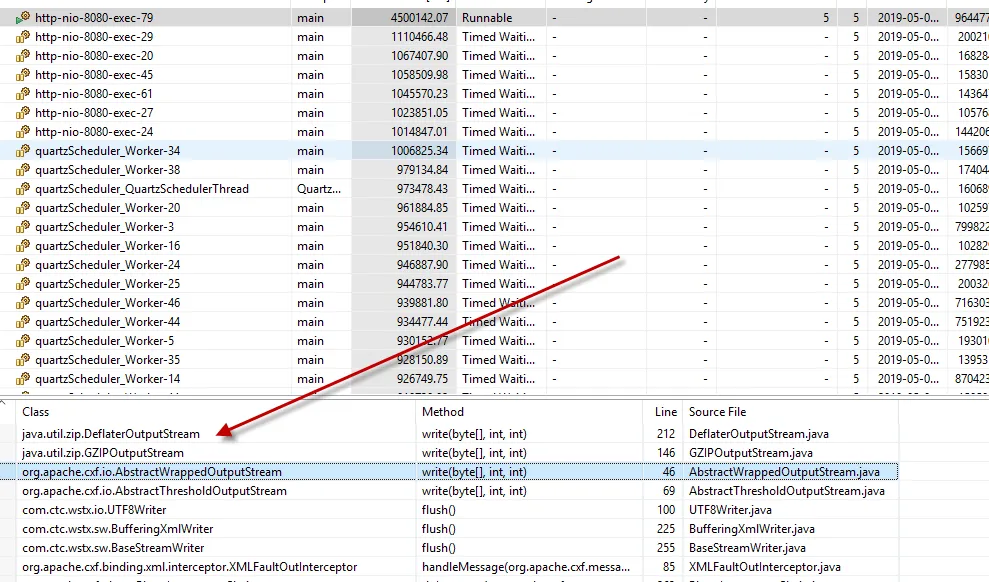
Task: Click thread icon of quartzScheduler_QuartzSchedulerThread
Action: point(23,189)
